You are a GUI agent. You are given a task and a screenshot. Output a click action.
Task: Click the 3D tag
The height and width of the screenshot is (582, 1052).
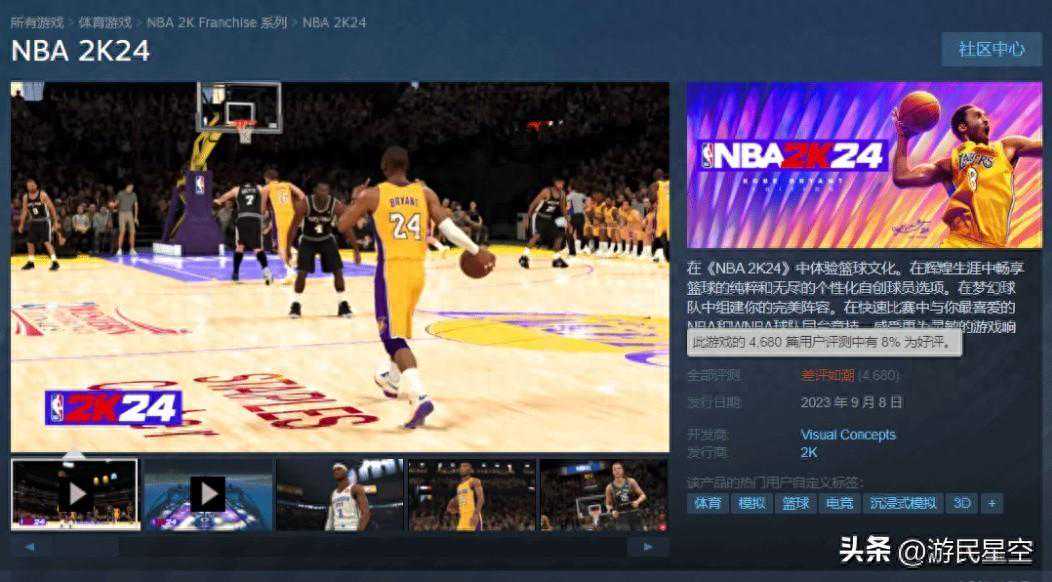click(x=962, y=503)
